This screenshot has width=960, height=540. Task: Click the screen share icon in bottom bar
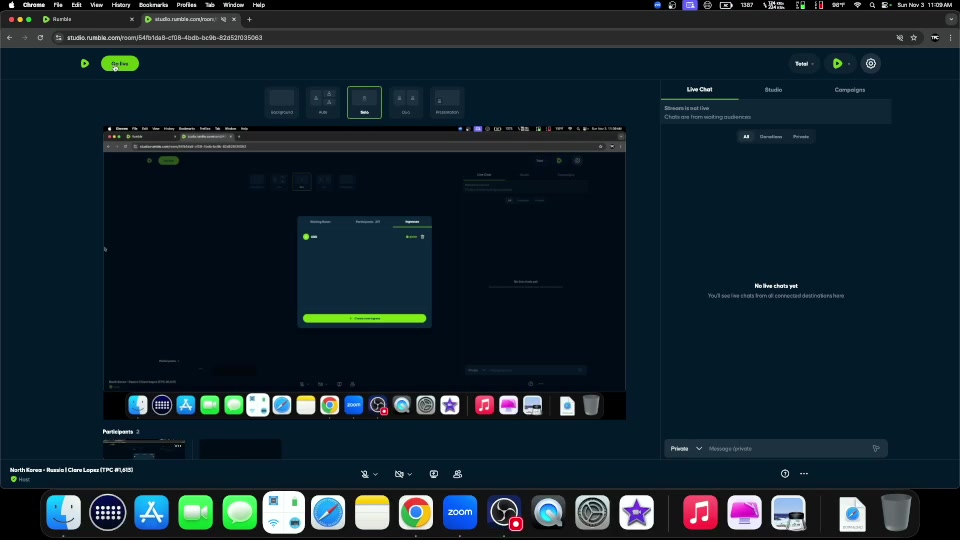(434, 474)
